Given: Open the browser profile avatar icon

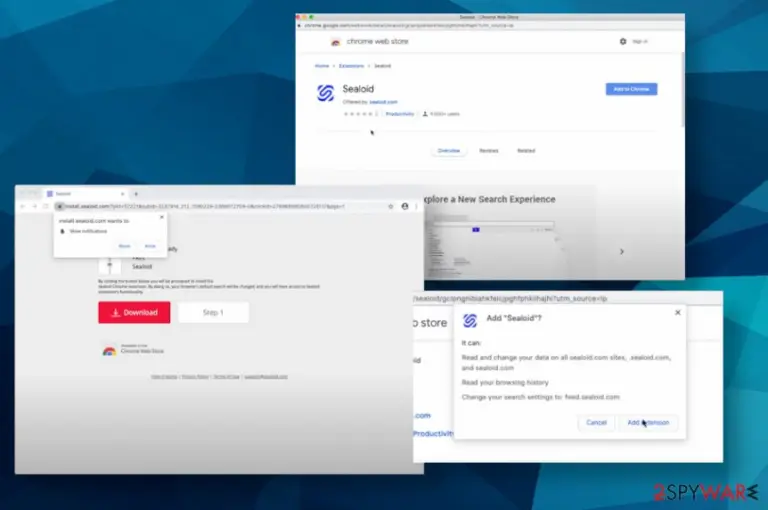Looking at the screenshot, I should (405, 206).
